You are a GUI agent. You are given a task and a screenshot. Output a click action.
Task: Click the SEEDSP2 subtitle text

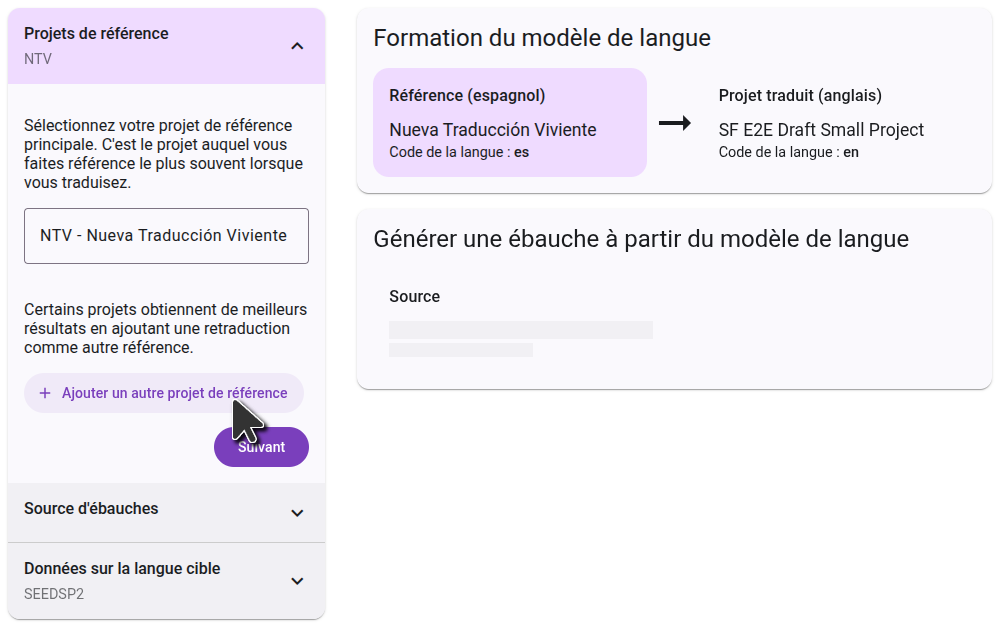tap(54, 594)
